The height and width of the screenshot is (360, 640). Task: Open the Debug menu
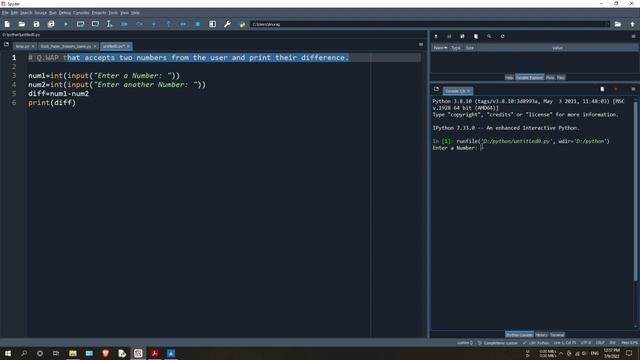coord(65,13)
